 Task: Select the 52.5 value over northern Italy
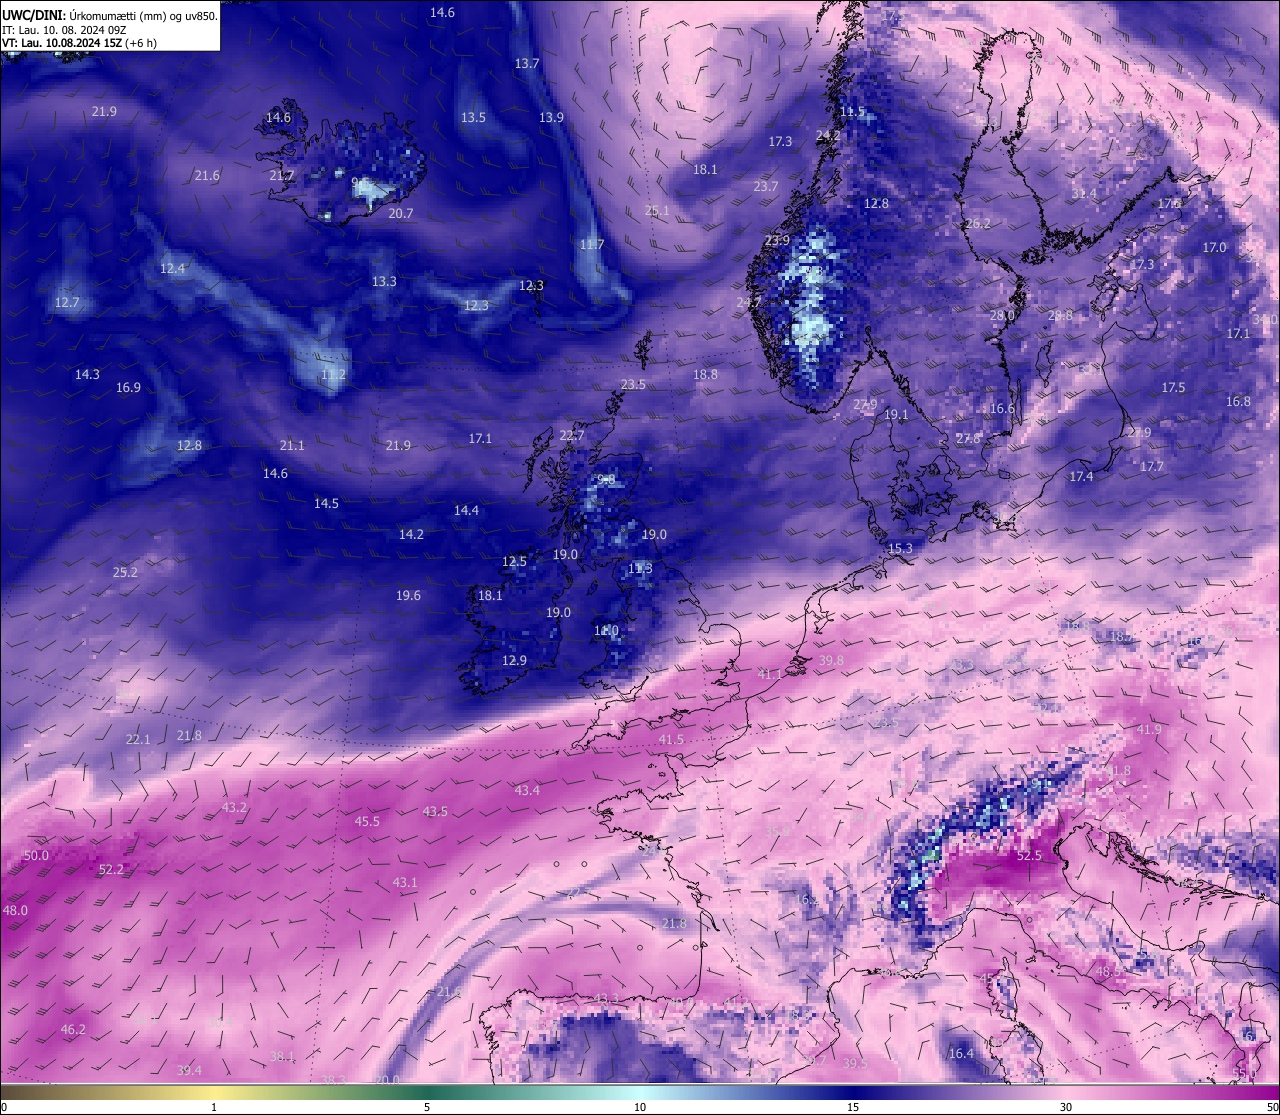coord(1029,856)
